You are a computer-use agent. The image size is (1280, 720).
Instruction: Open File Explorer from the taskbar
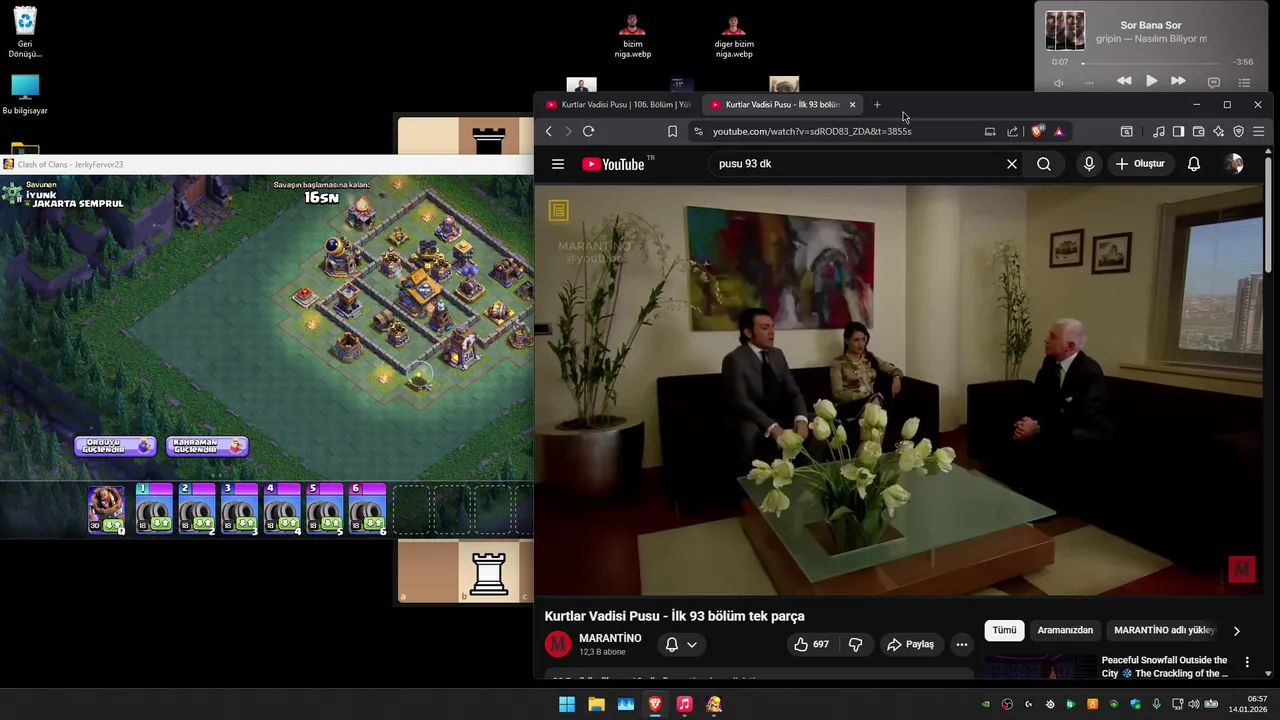tap(596, 704)
